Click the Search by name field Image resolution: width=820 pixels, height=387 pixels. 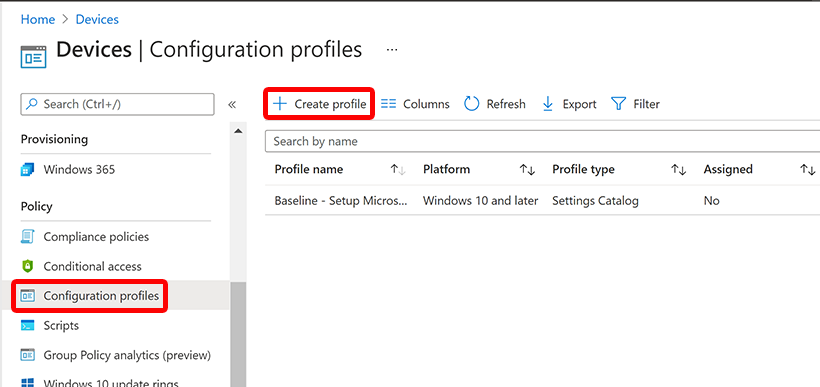(x=542, y=141)
